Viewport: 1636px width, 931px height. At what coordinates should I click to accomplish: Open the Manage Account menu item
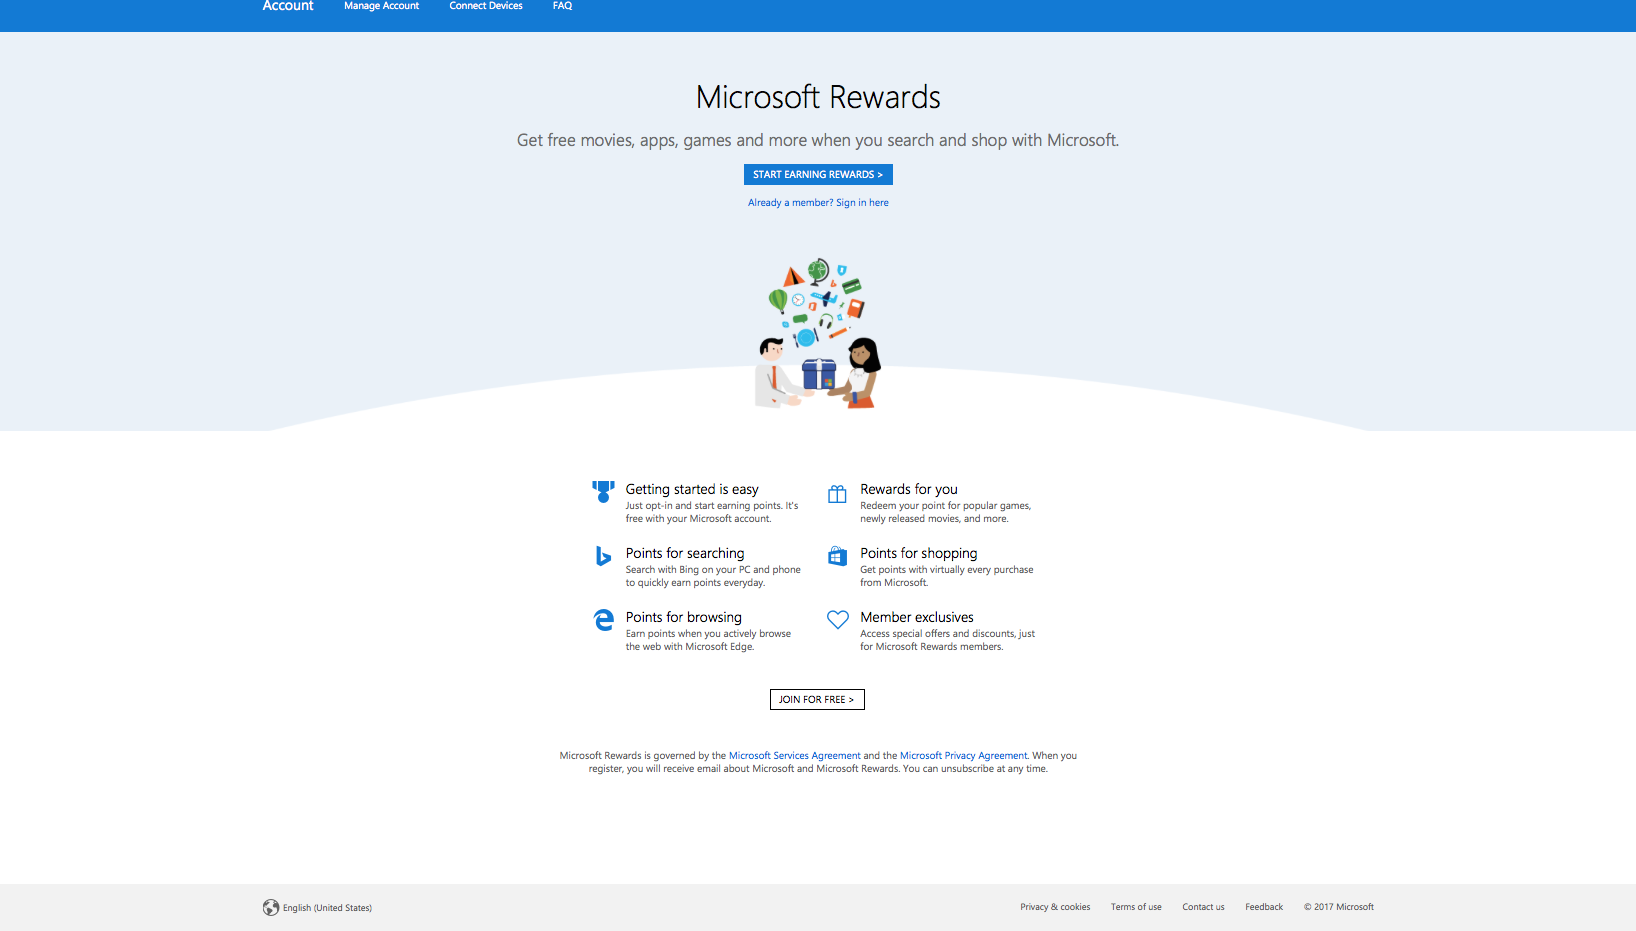[381, 6]
